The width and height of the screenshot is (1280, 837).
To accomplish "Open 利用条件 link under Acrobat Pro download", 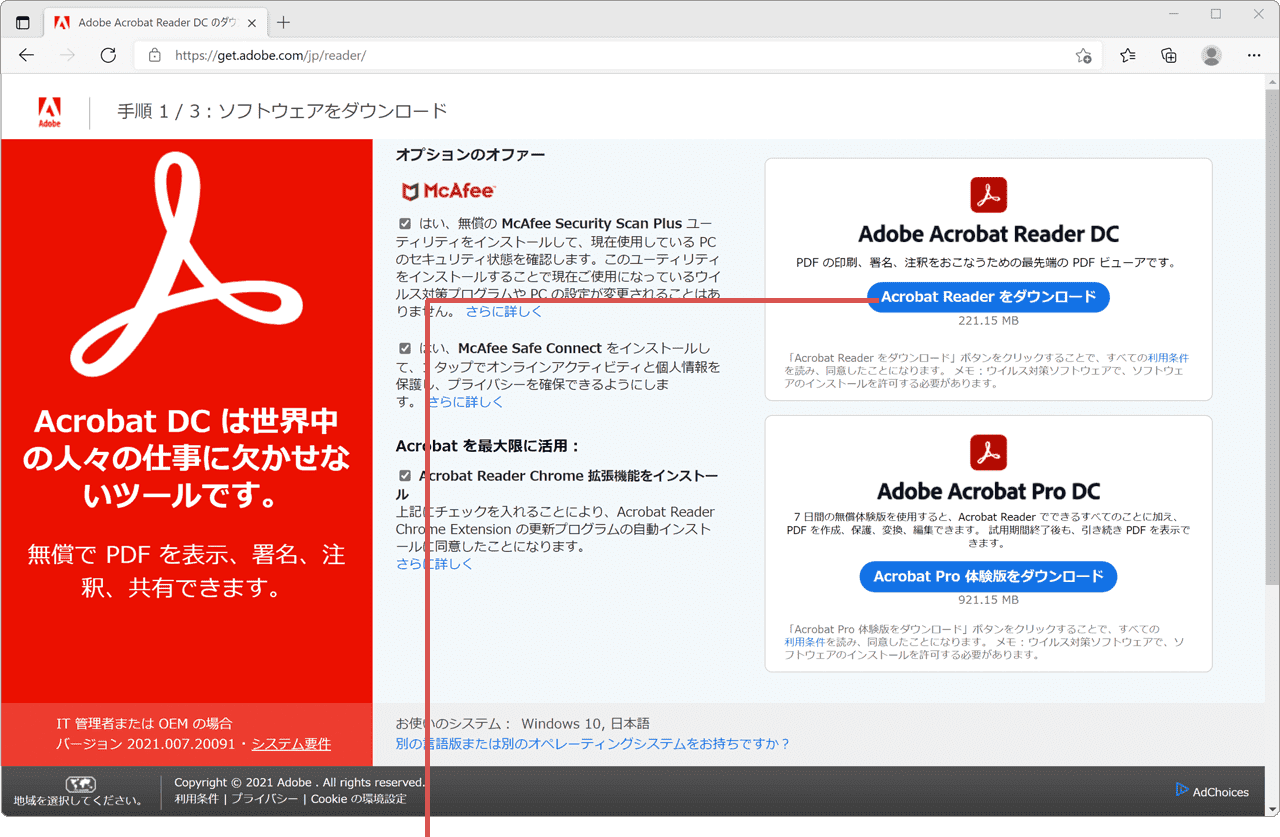I will [x=806, y=642].
